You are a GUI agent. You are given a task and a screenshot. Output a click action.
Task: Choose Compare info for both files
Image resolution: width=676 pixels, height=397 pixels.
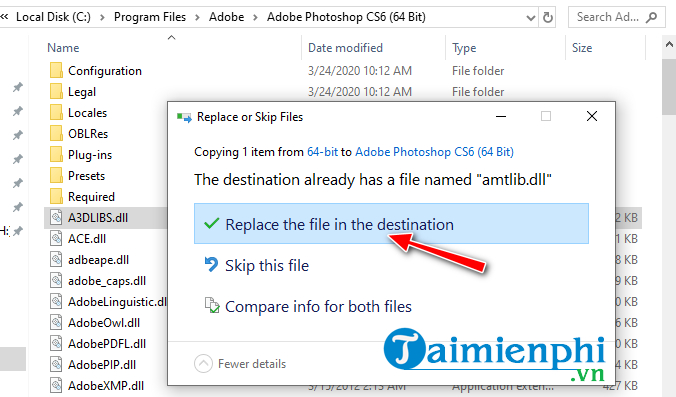(x=318, y=306)
